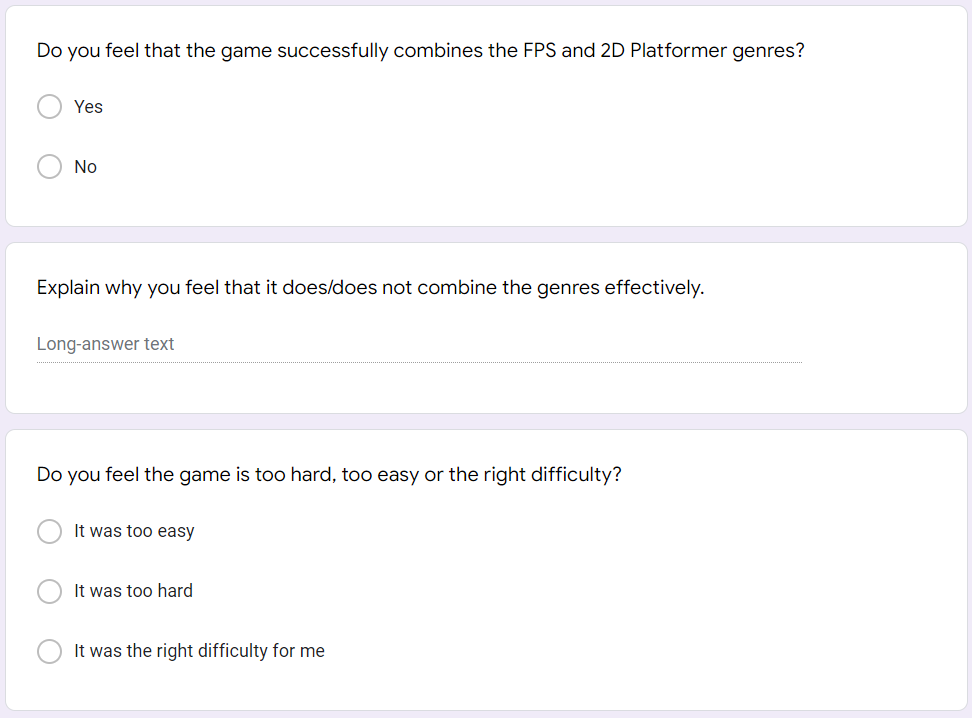Select the No radio button

50,167
